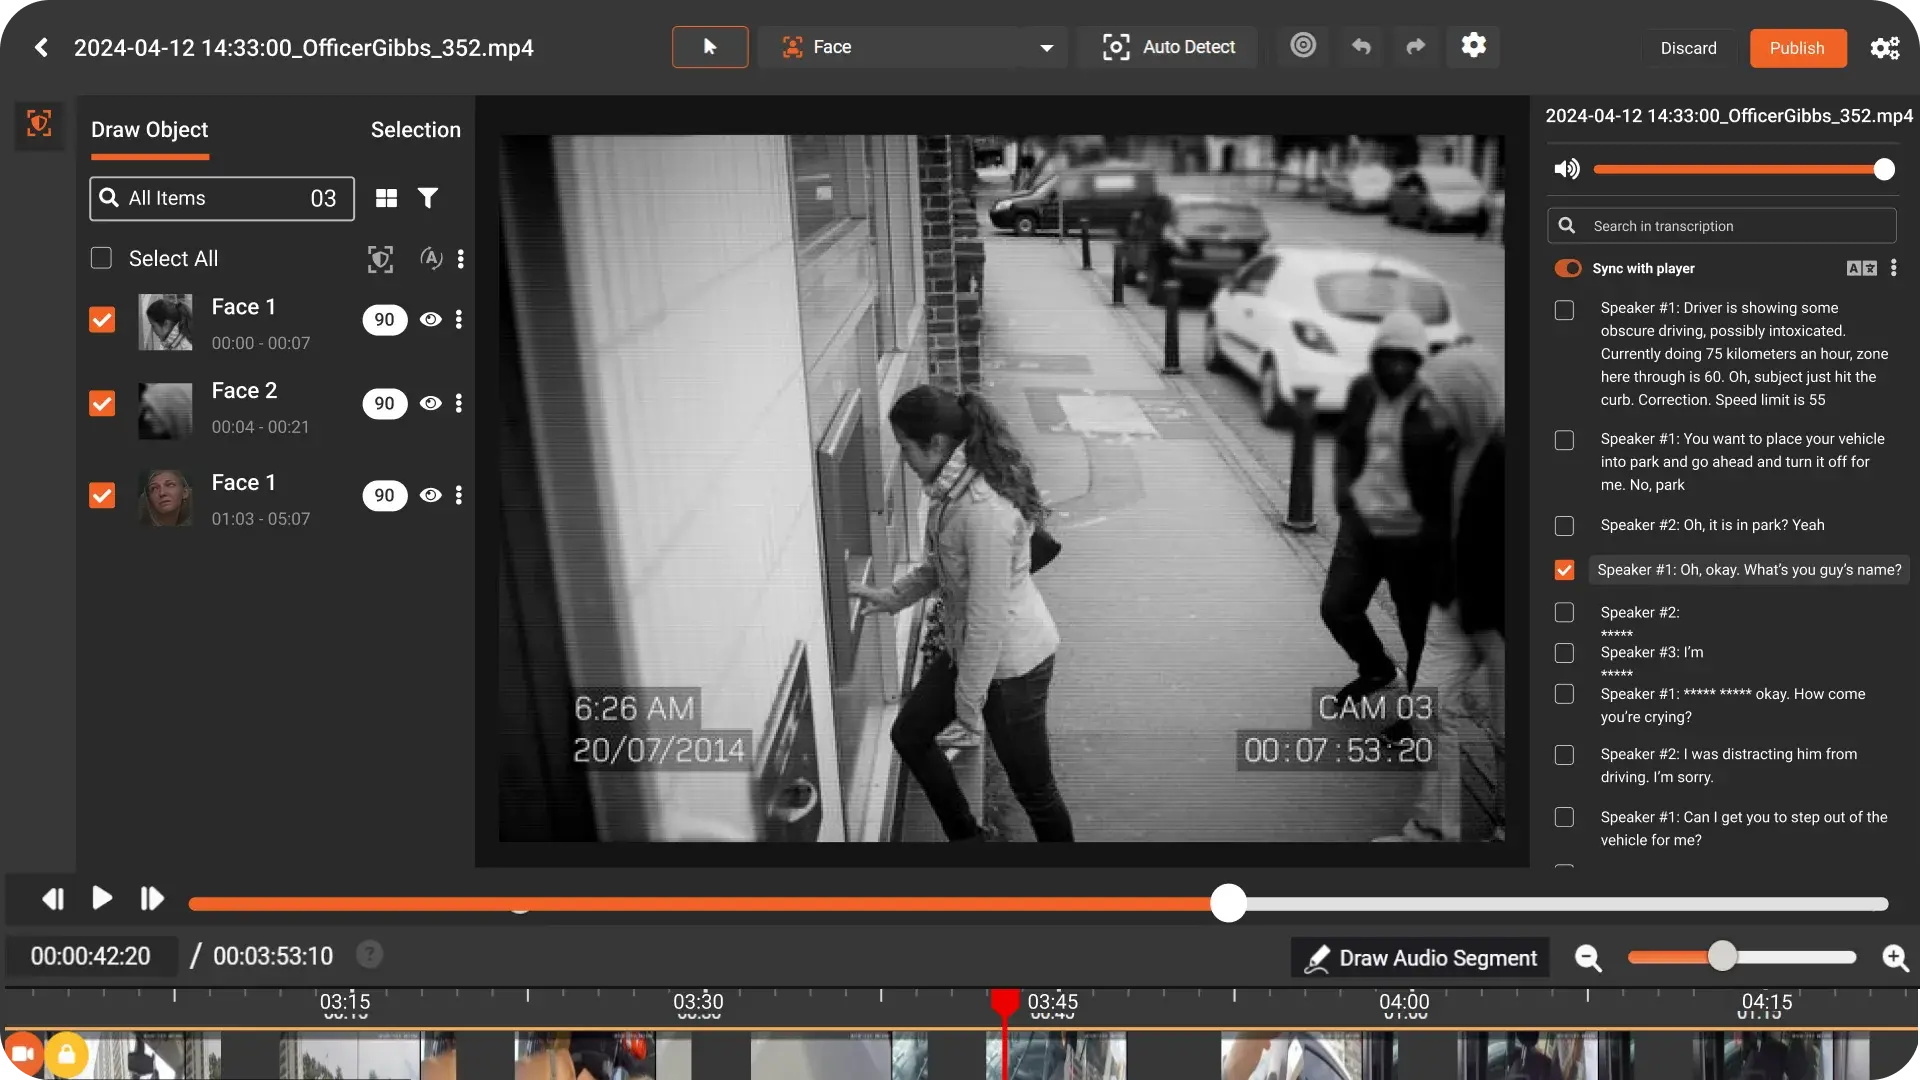Redo the last action

pos(1415,46)
